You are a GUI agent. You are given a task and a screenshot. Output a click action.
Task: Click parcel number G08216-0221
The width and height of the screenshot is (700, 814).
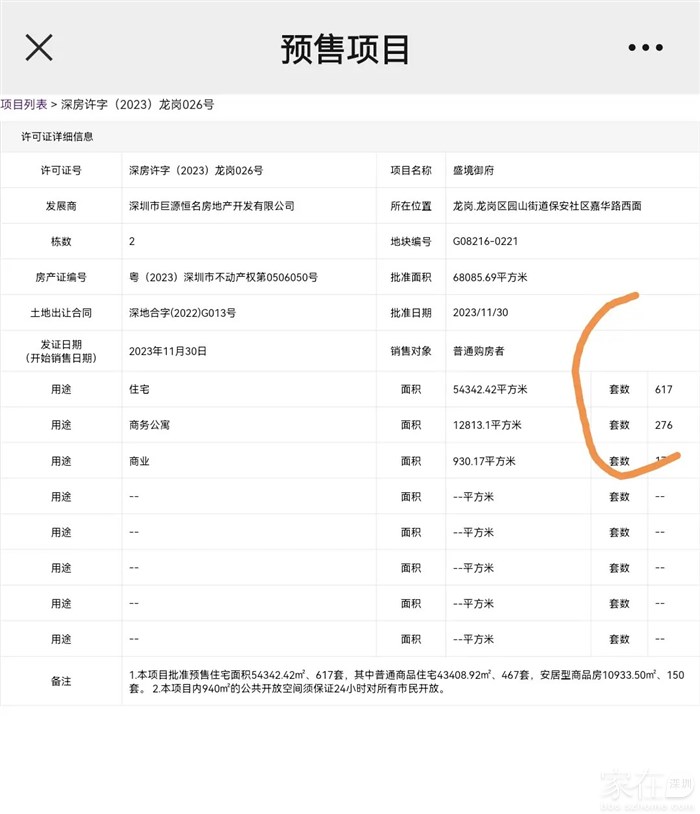coord(485,242)
